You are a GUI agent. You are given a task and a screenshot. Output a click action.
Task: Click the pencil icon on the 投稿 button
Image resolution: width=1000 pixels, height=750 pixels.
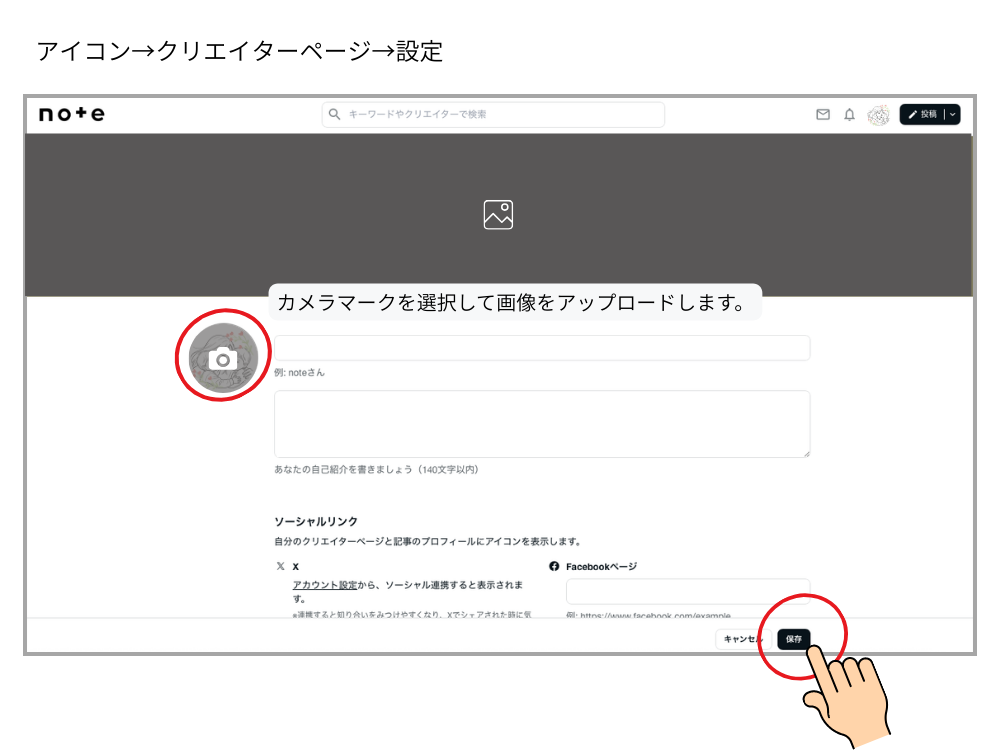click(x=914, y=114)
